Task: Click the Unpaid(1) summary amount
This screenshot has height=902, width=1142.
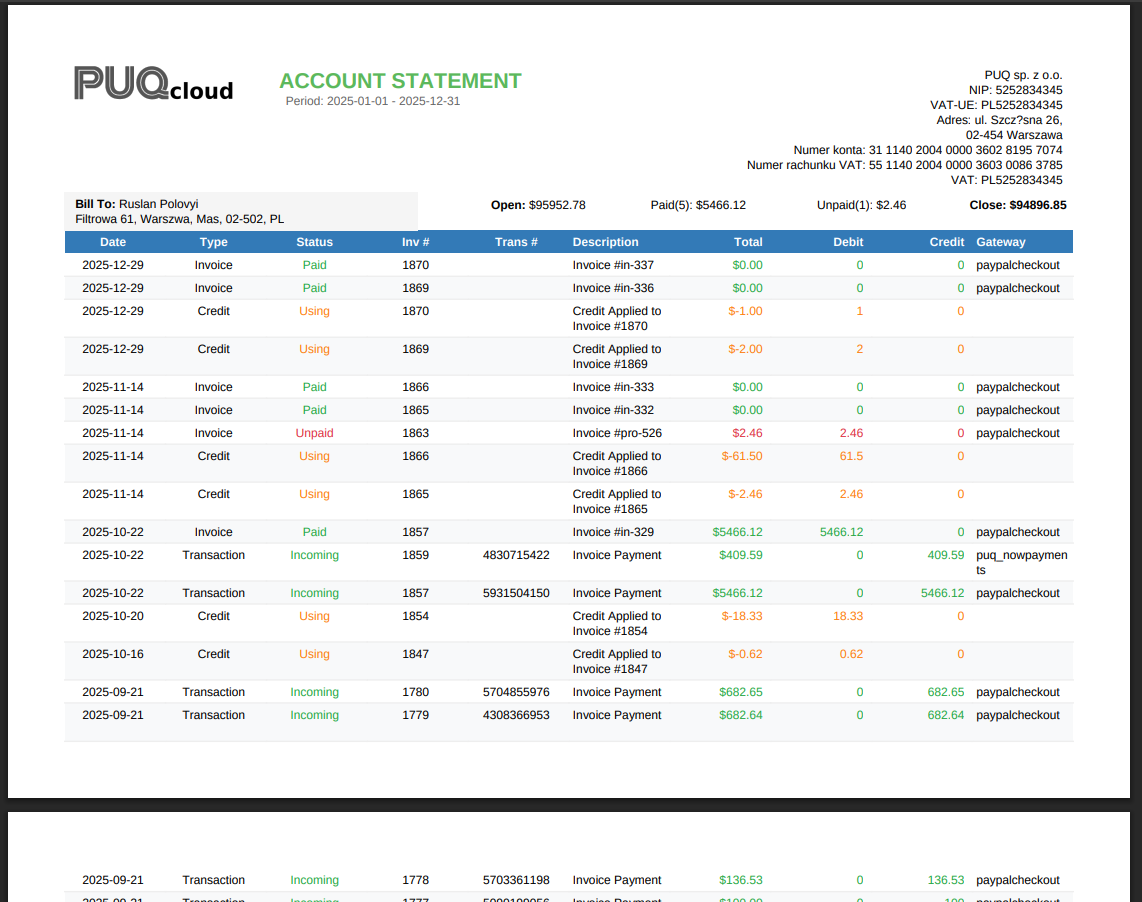Action: point(861,205)
